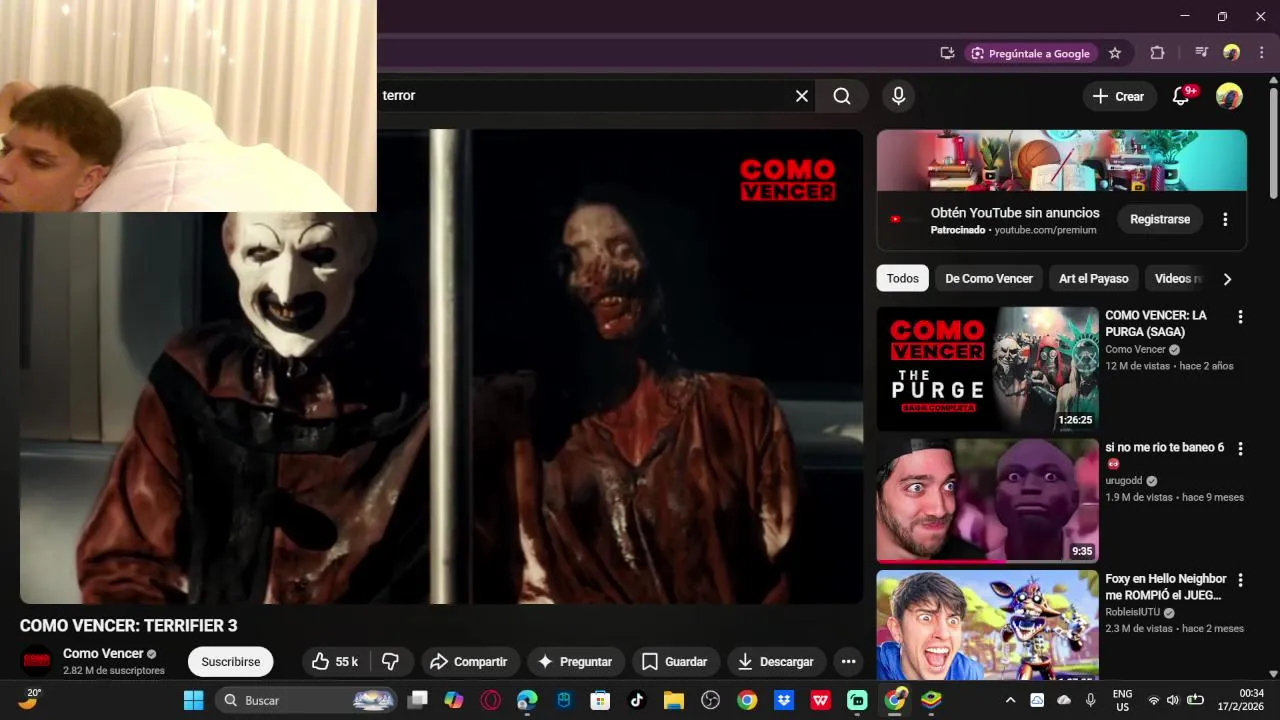Image resolution: width=1280 pixels, height=720 pixels.
Task: Open the Foxy en Hello Neighbor thumbnail
Action: [x=988, y=625]
